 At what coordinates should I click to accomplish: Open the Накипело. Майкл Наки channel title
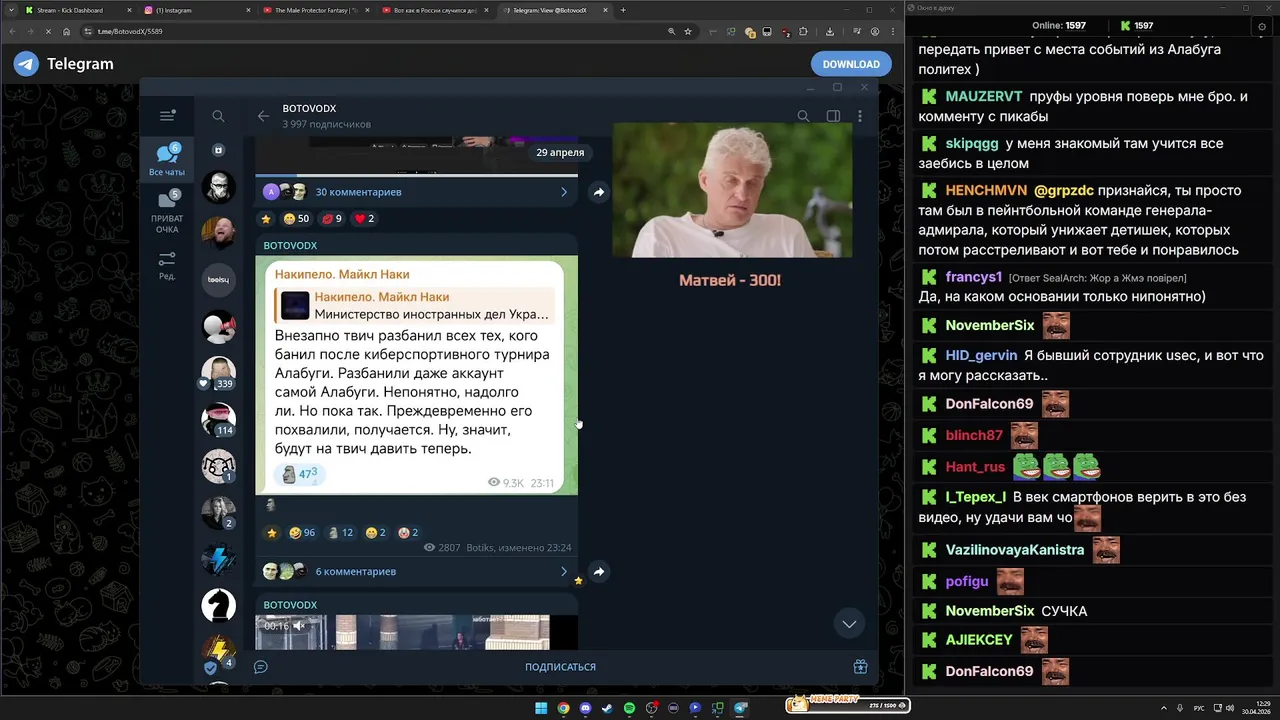342,274
